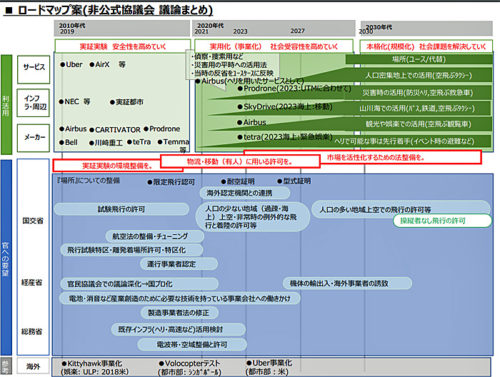Click the 'teTra' maker entry
This screenshot has width=500, height=377.
(x=139, y=142)
